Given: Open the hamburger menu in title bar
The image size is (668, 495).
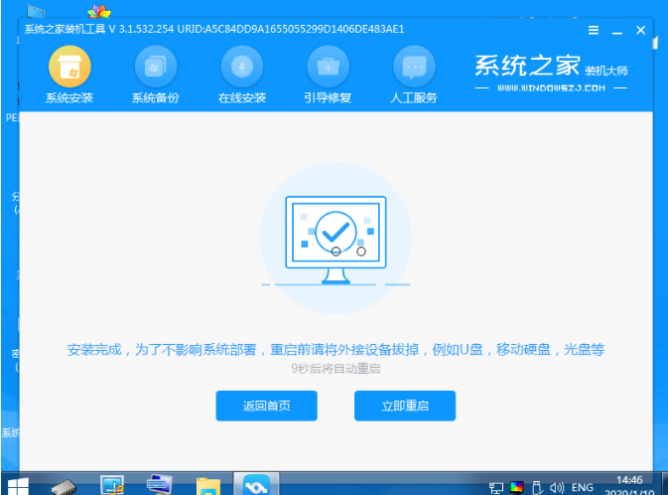Looking at the screenshot, I should 593,30.
